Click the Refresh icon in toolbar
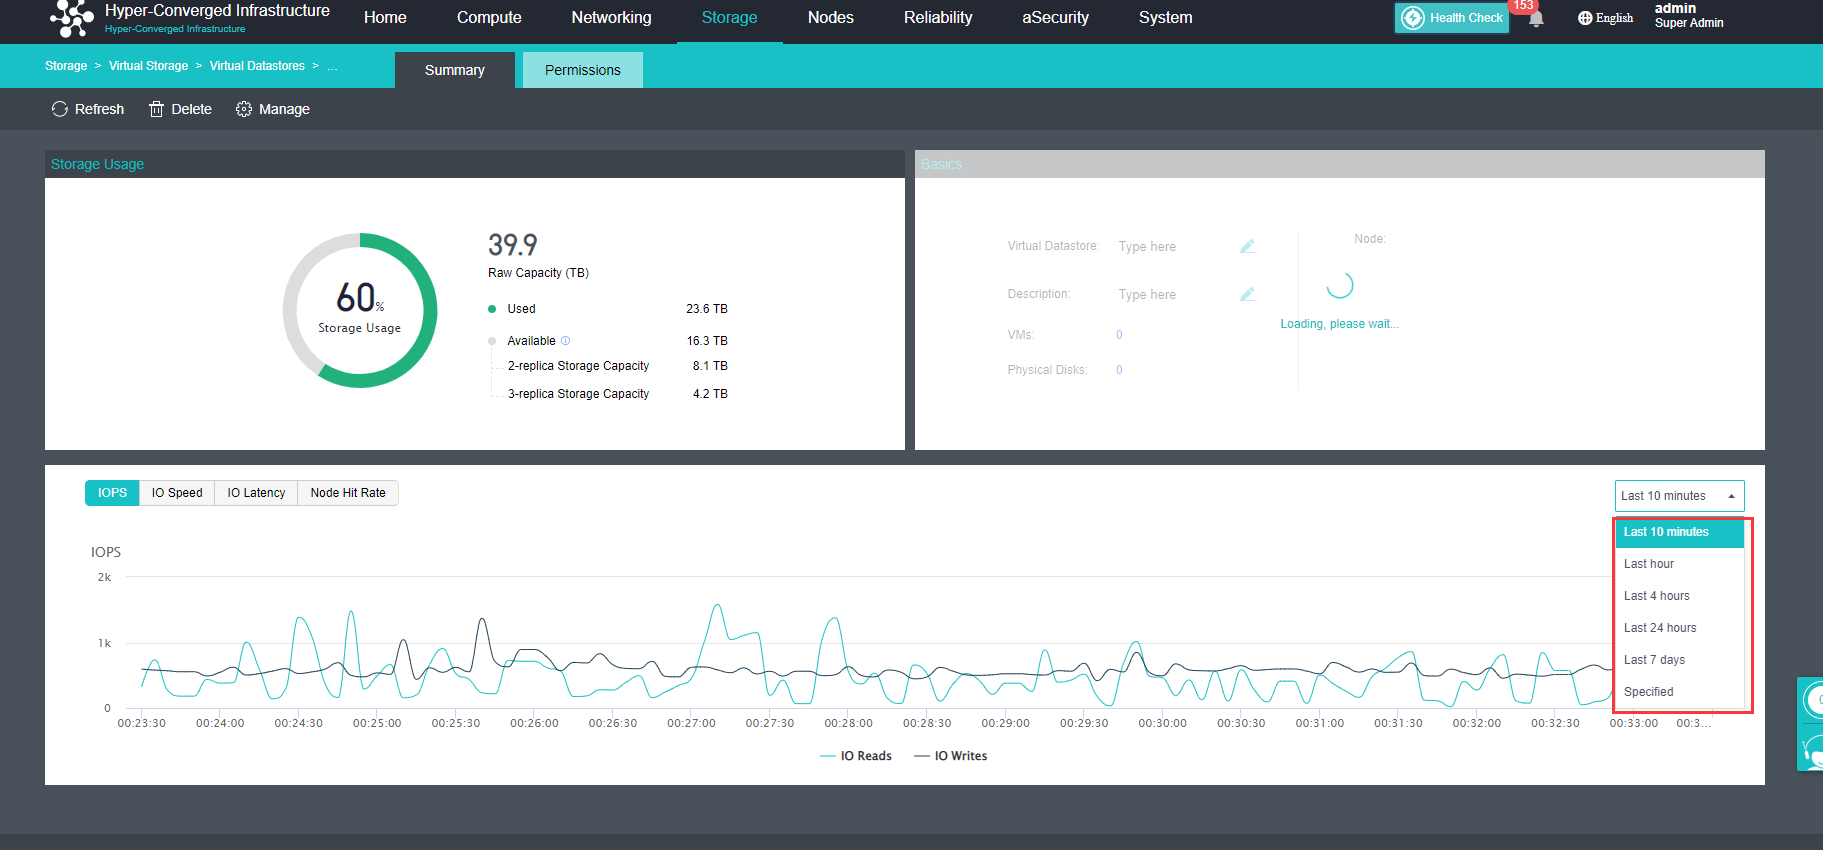This screenshot has height=850, width=1823. pos(60,109)
